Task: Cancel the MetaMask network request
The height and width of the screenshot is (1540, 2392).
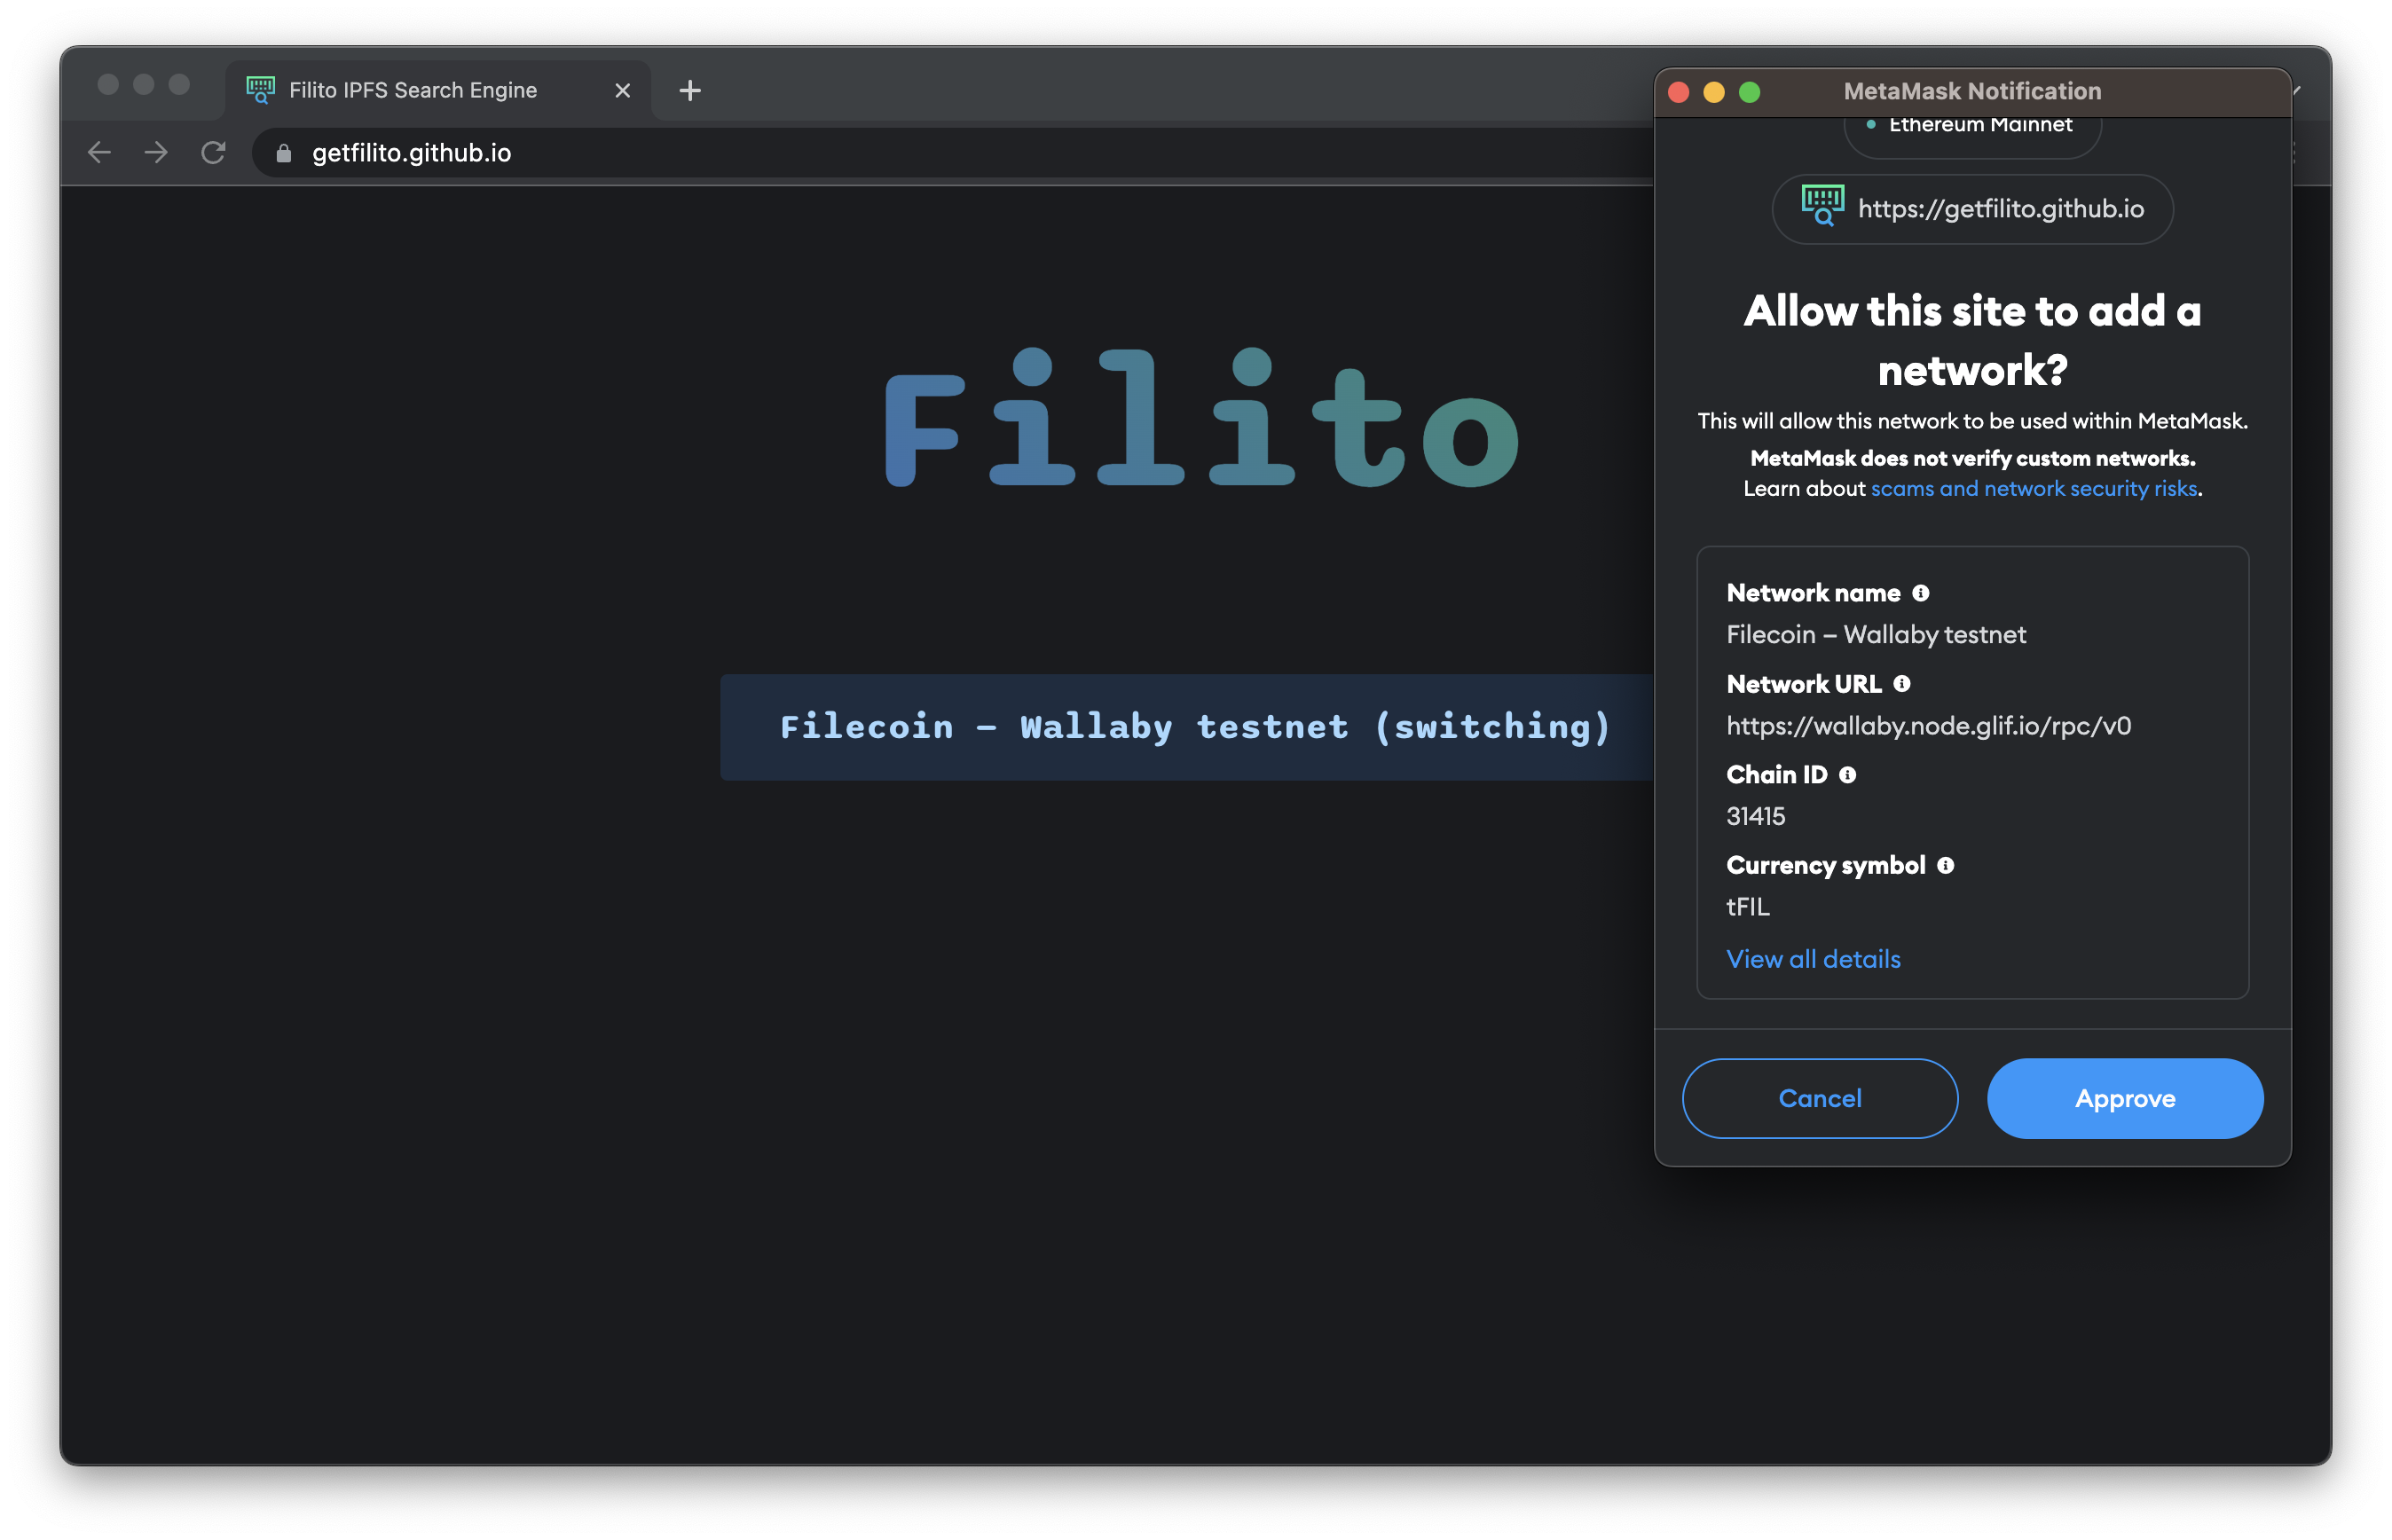Action: [x=1819, y=1098]
